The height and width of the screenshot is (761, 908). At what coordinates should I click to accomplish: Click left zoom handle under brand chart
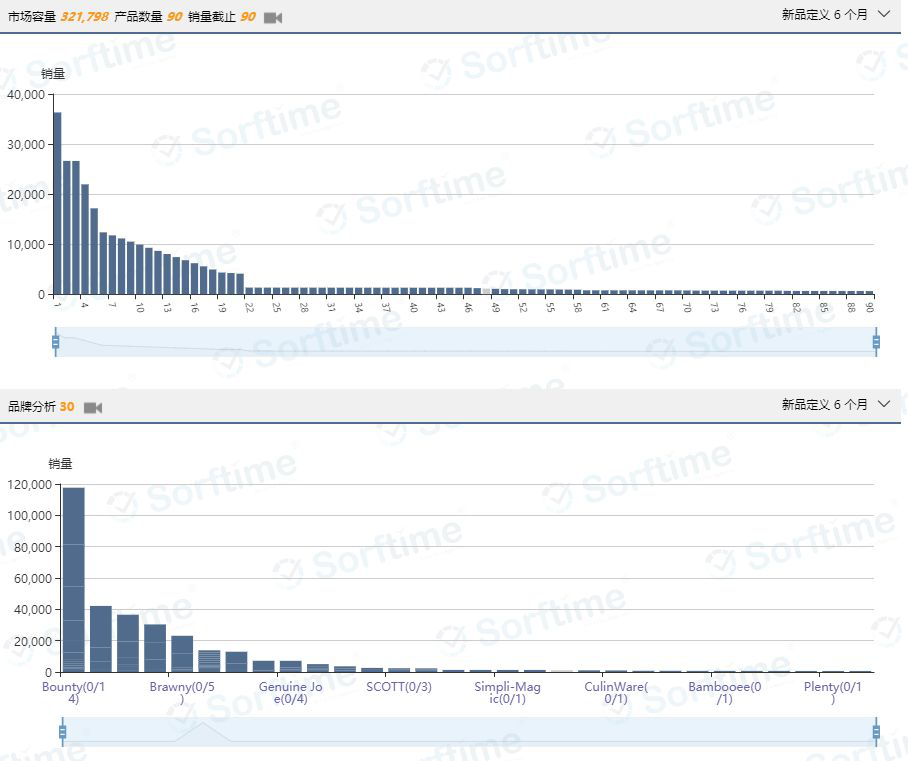pyautogui.click(x=63, y=732)
